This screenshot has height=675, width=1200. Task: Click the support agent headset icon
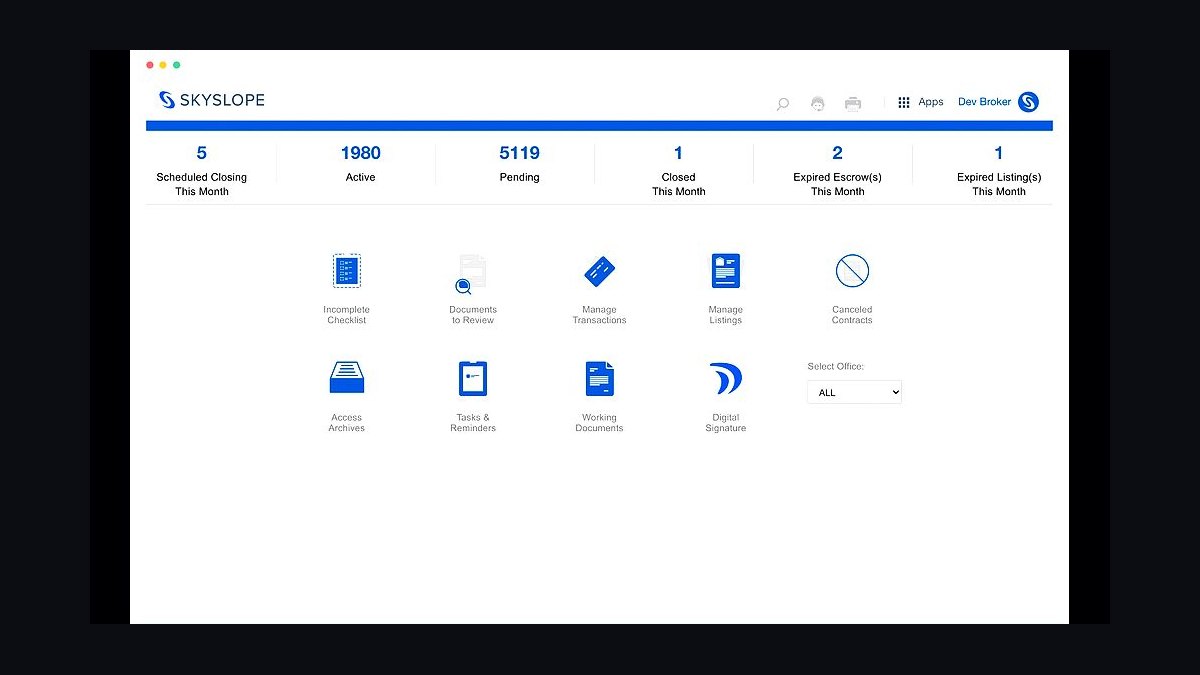818,103
